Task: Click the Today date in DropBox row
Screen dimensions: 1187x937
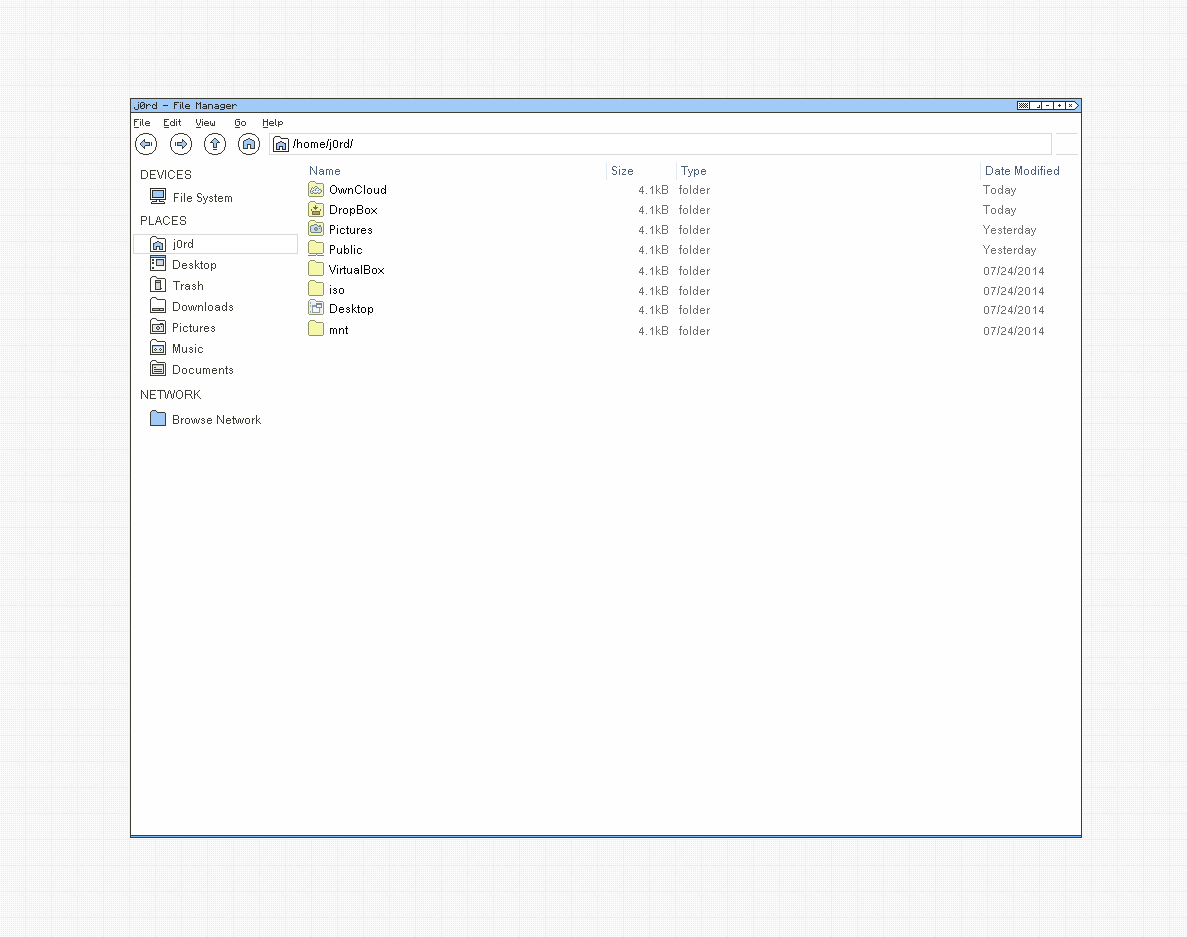Action: tap(999, 210)
